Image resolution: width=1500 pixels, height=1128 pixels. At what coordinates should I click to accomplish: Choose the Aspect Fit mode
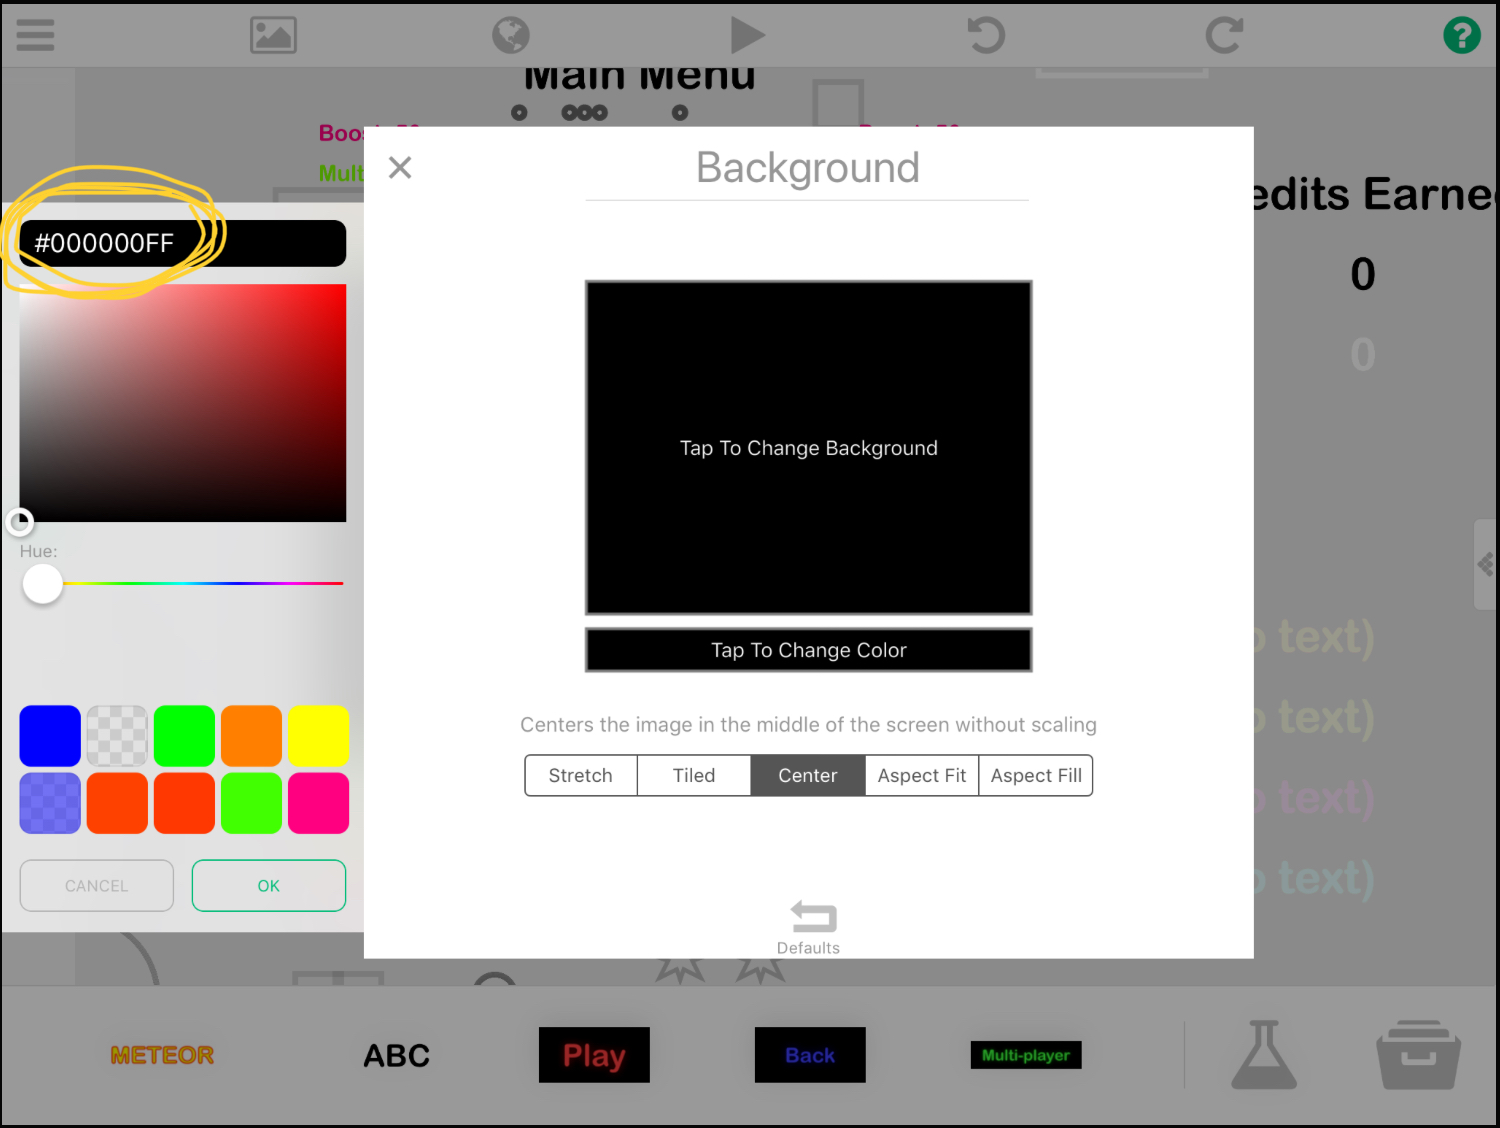pyautogui.click(x=921, y=776)
